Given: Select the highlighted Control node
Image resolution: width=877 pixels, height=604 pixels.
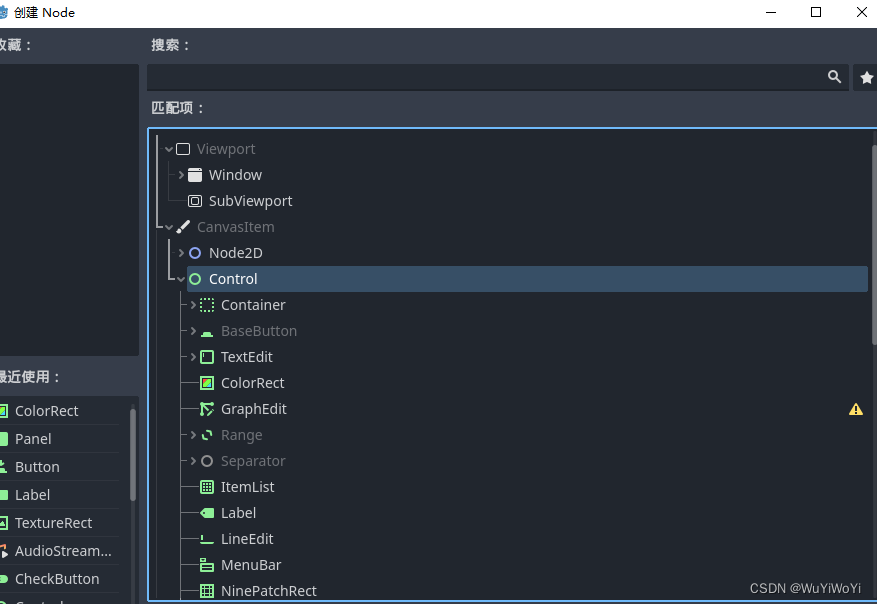Looking at the screenshot, I should (x=527, y=279).
